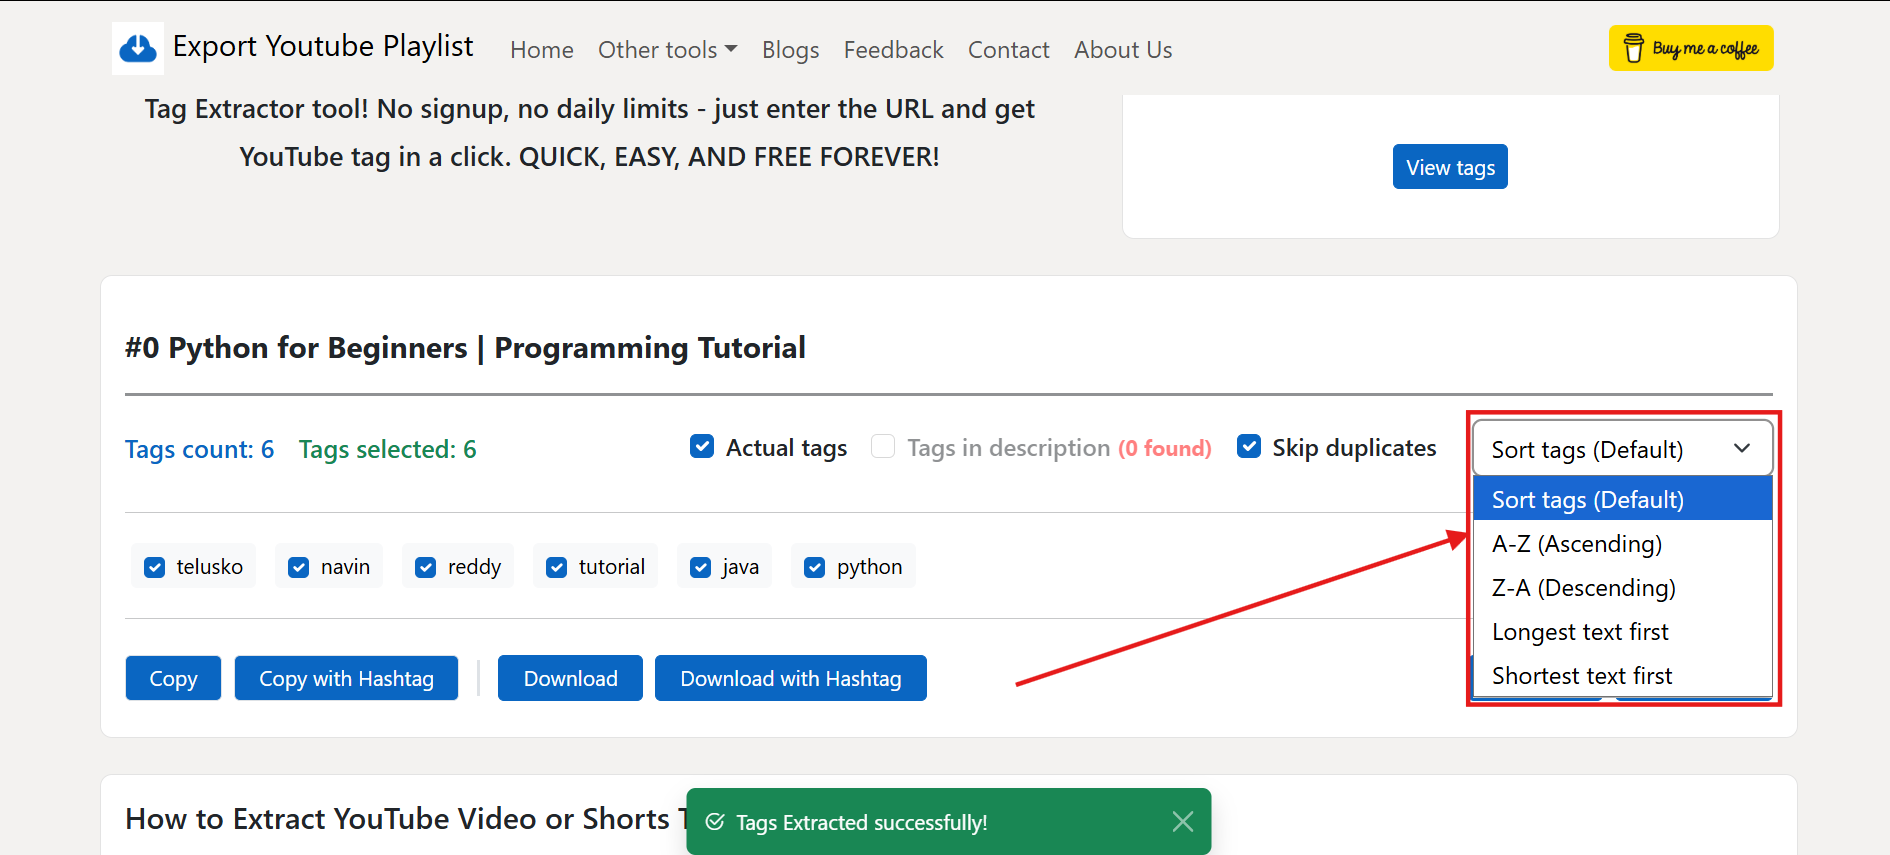Click the View tags button
The image size is (1890, 855).
point(1450,167)
